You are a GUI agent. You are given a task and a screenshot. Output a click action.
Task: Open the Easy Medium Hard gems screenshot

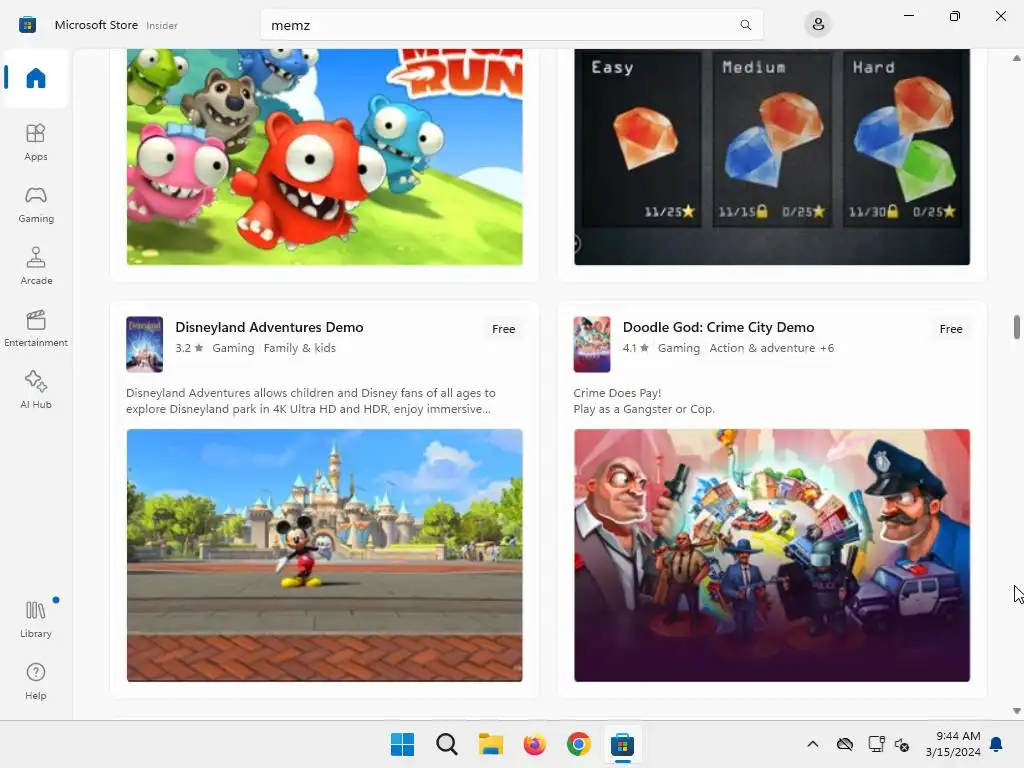click(x=772, y=157)
